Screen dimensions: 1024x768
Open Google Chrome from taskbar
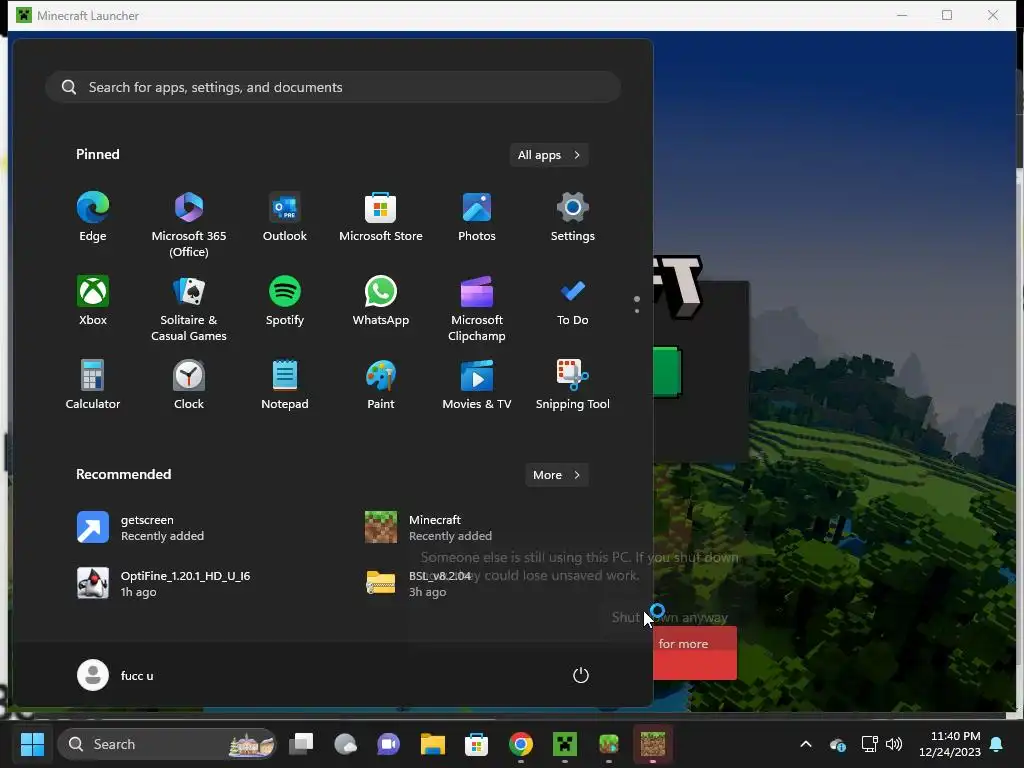coord(520,744)
